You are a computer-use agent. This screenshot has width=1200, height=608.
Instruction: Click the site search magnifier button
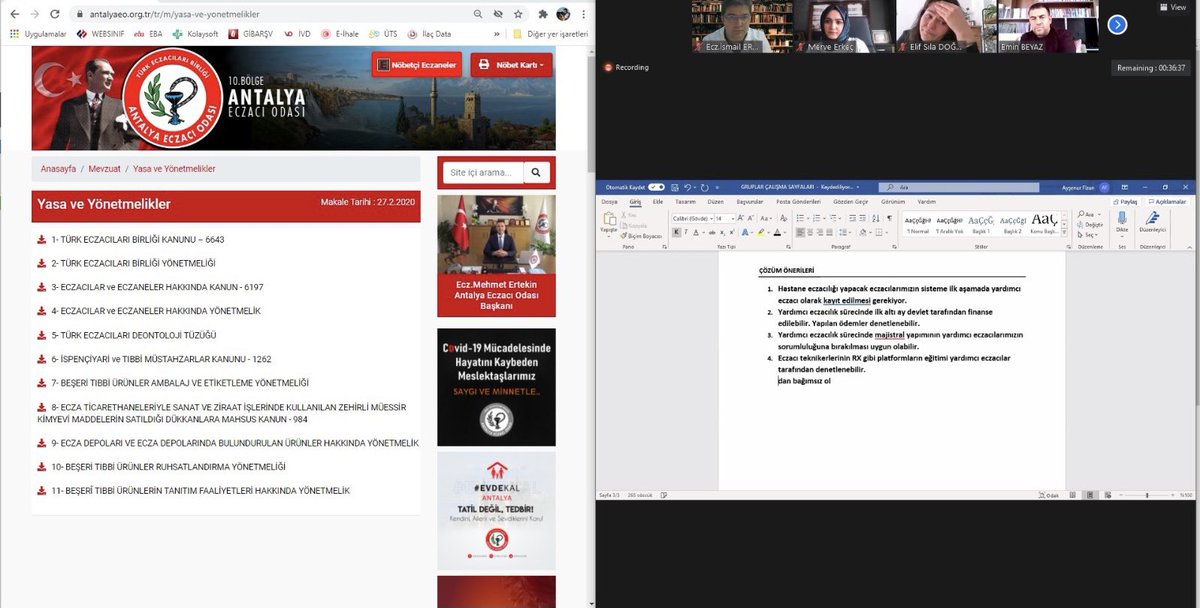[537, 173]
